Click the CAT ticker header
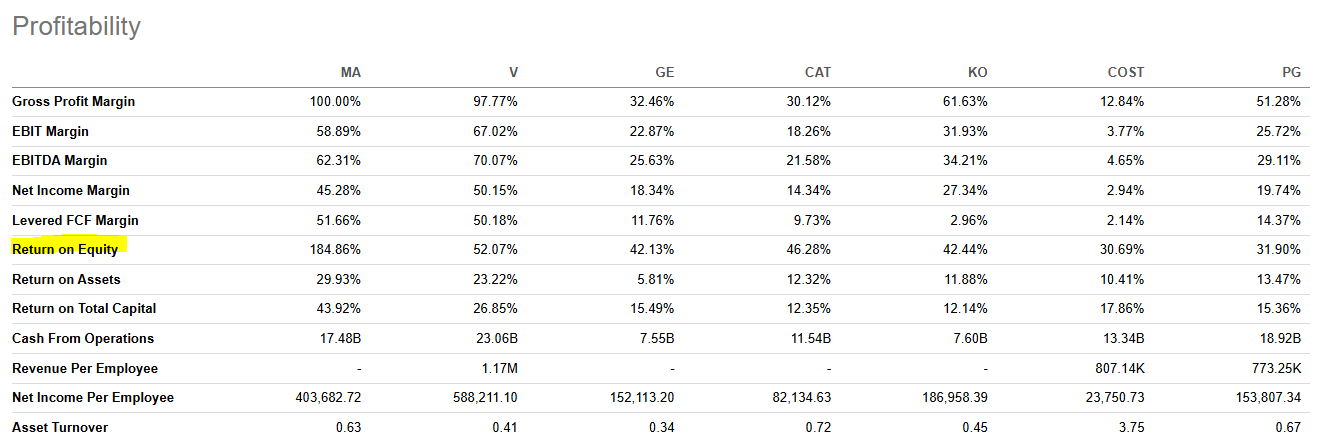The width and height of the screenshot is (1321, 445). click(x=817, y=72)
